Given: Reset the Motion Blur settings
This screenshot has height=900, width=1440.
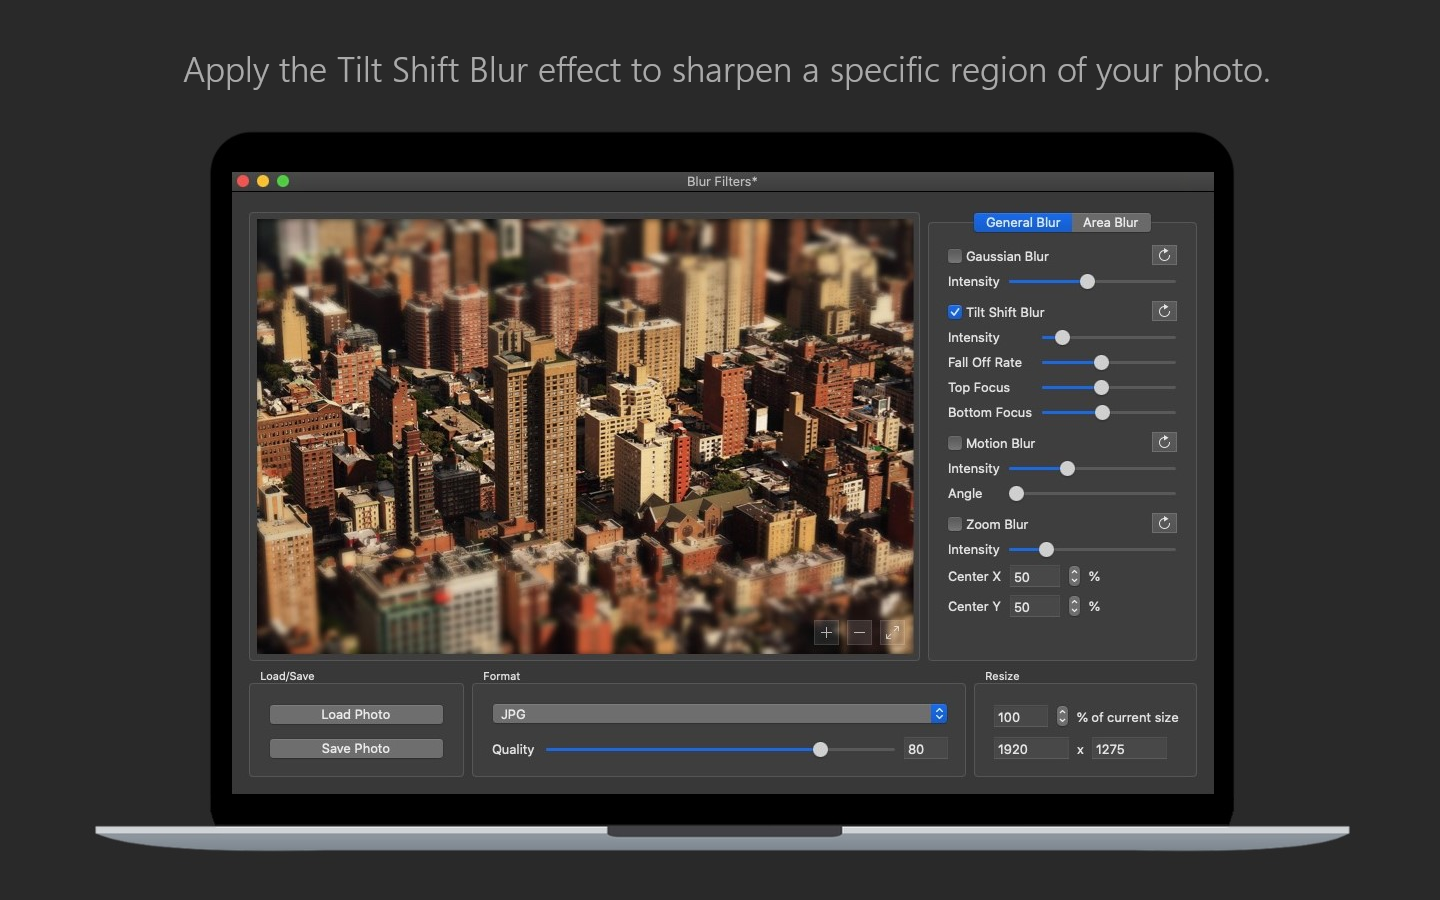Looking at the screenshot, I should pos(1164,442).
